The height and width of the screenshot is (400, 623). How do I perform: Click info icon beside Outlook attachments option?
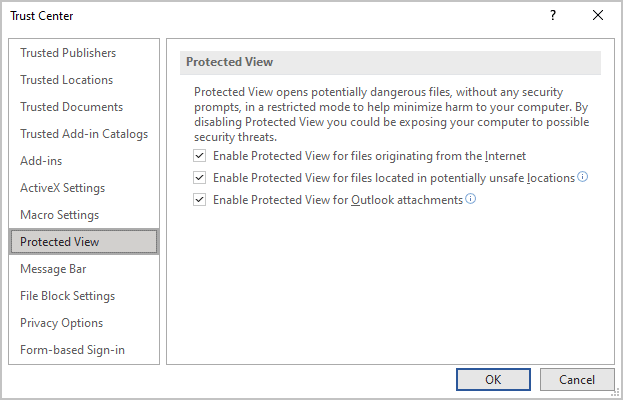pos(471,199)
